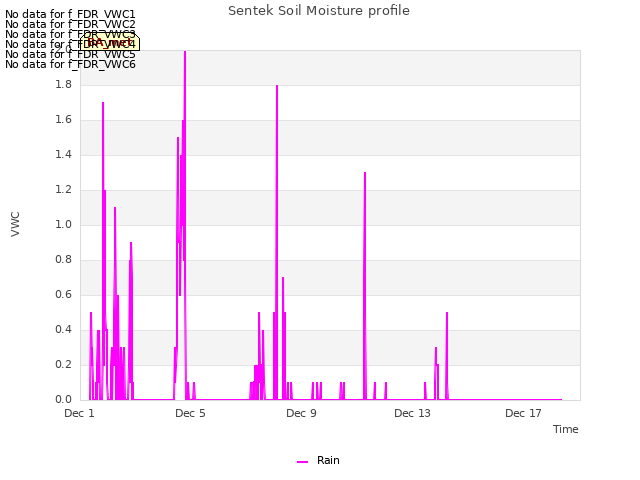The height and width of the screenshot is (480, 640).
Task: Click the Dec 1 x-axis tick label
Action: (80, 413)
